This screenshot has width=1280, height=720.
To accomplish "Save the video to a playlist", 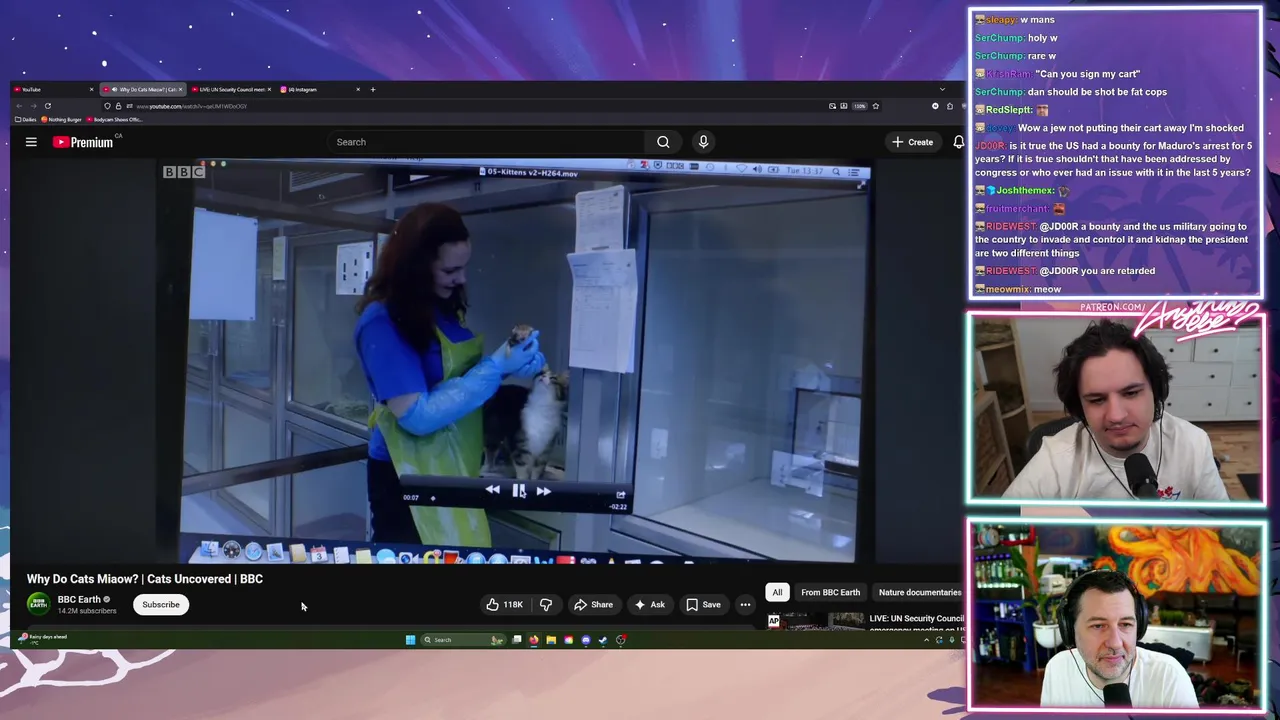I will point(703,604).
